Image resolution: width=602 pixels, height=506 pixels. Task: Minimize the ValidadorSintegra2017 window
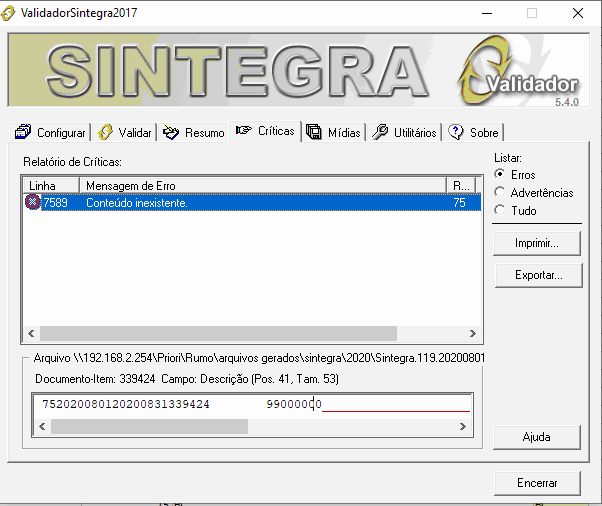tap(487, 13)
